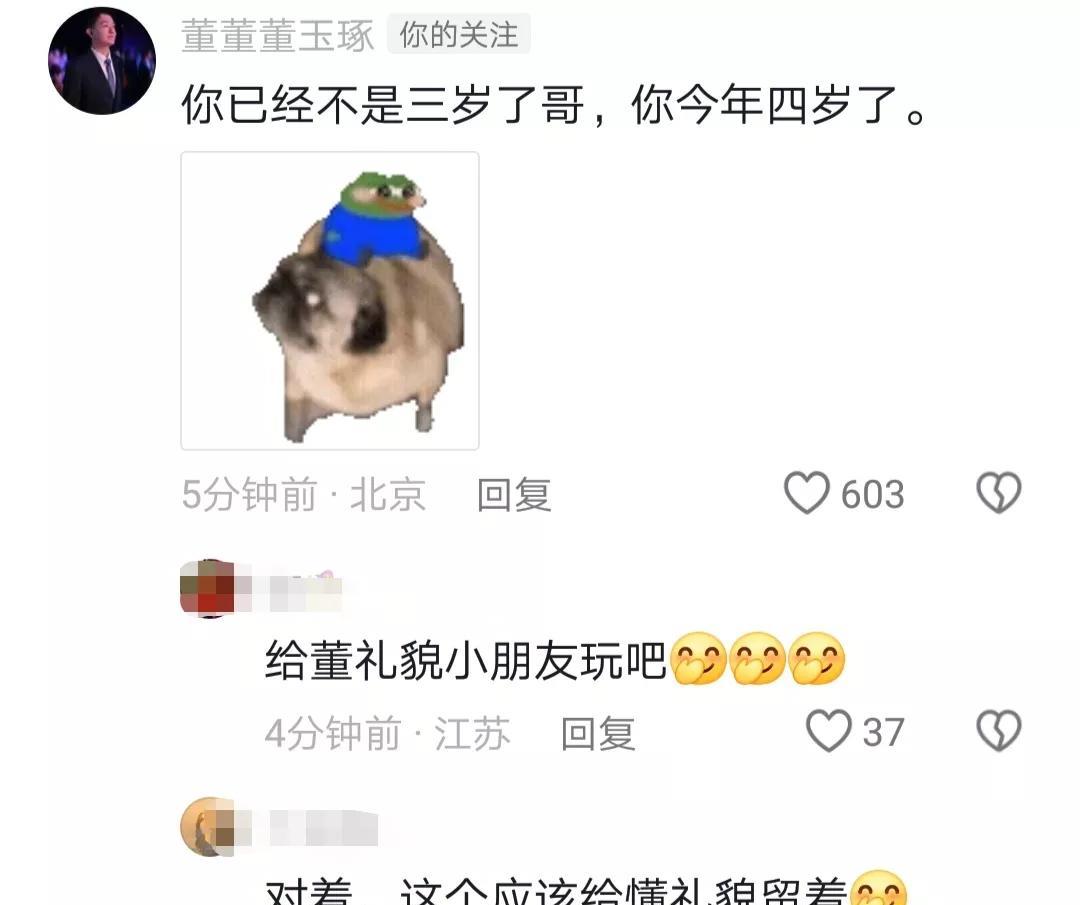The height and width of the screenshot is (905, 1080).
Task: Like the reply with 37 likes
Action: pos(829,731)
